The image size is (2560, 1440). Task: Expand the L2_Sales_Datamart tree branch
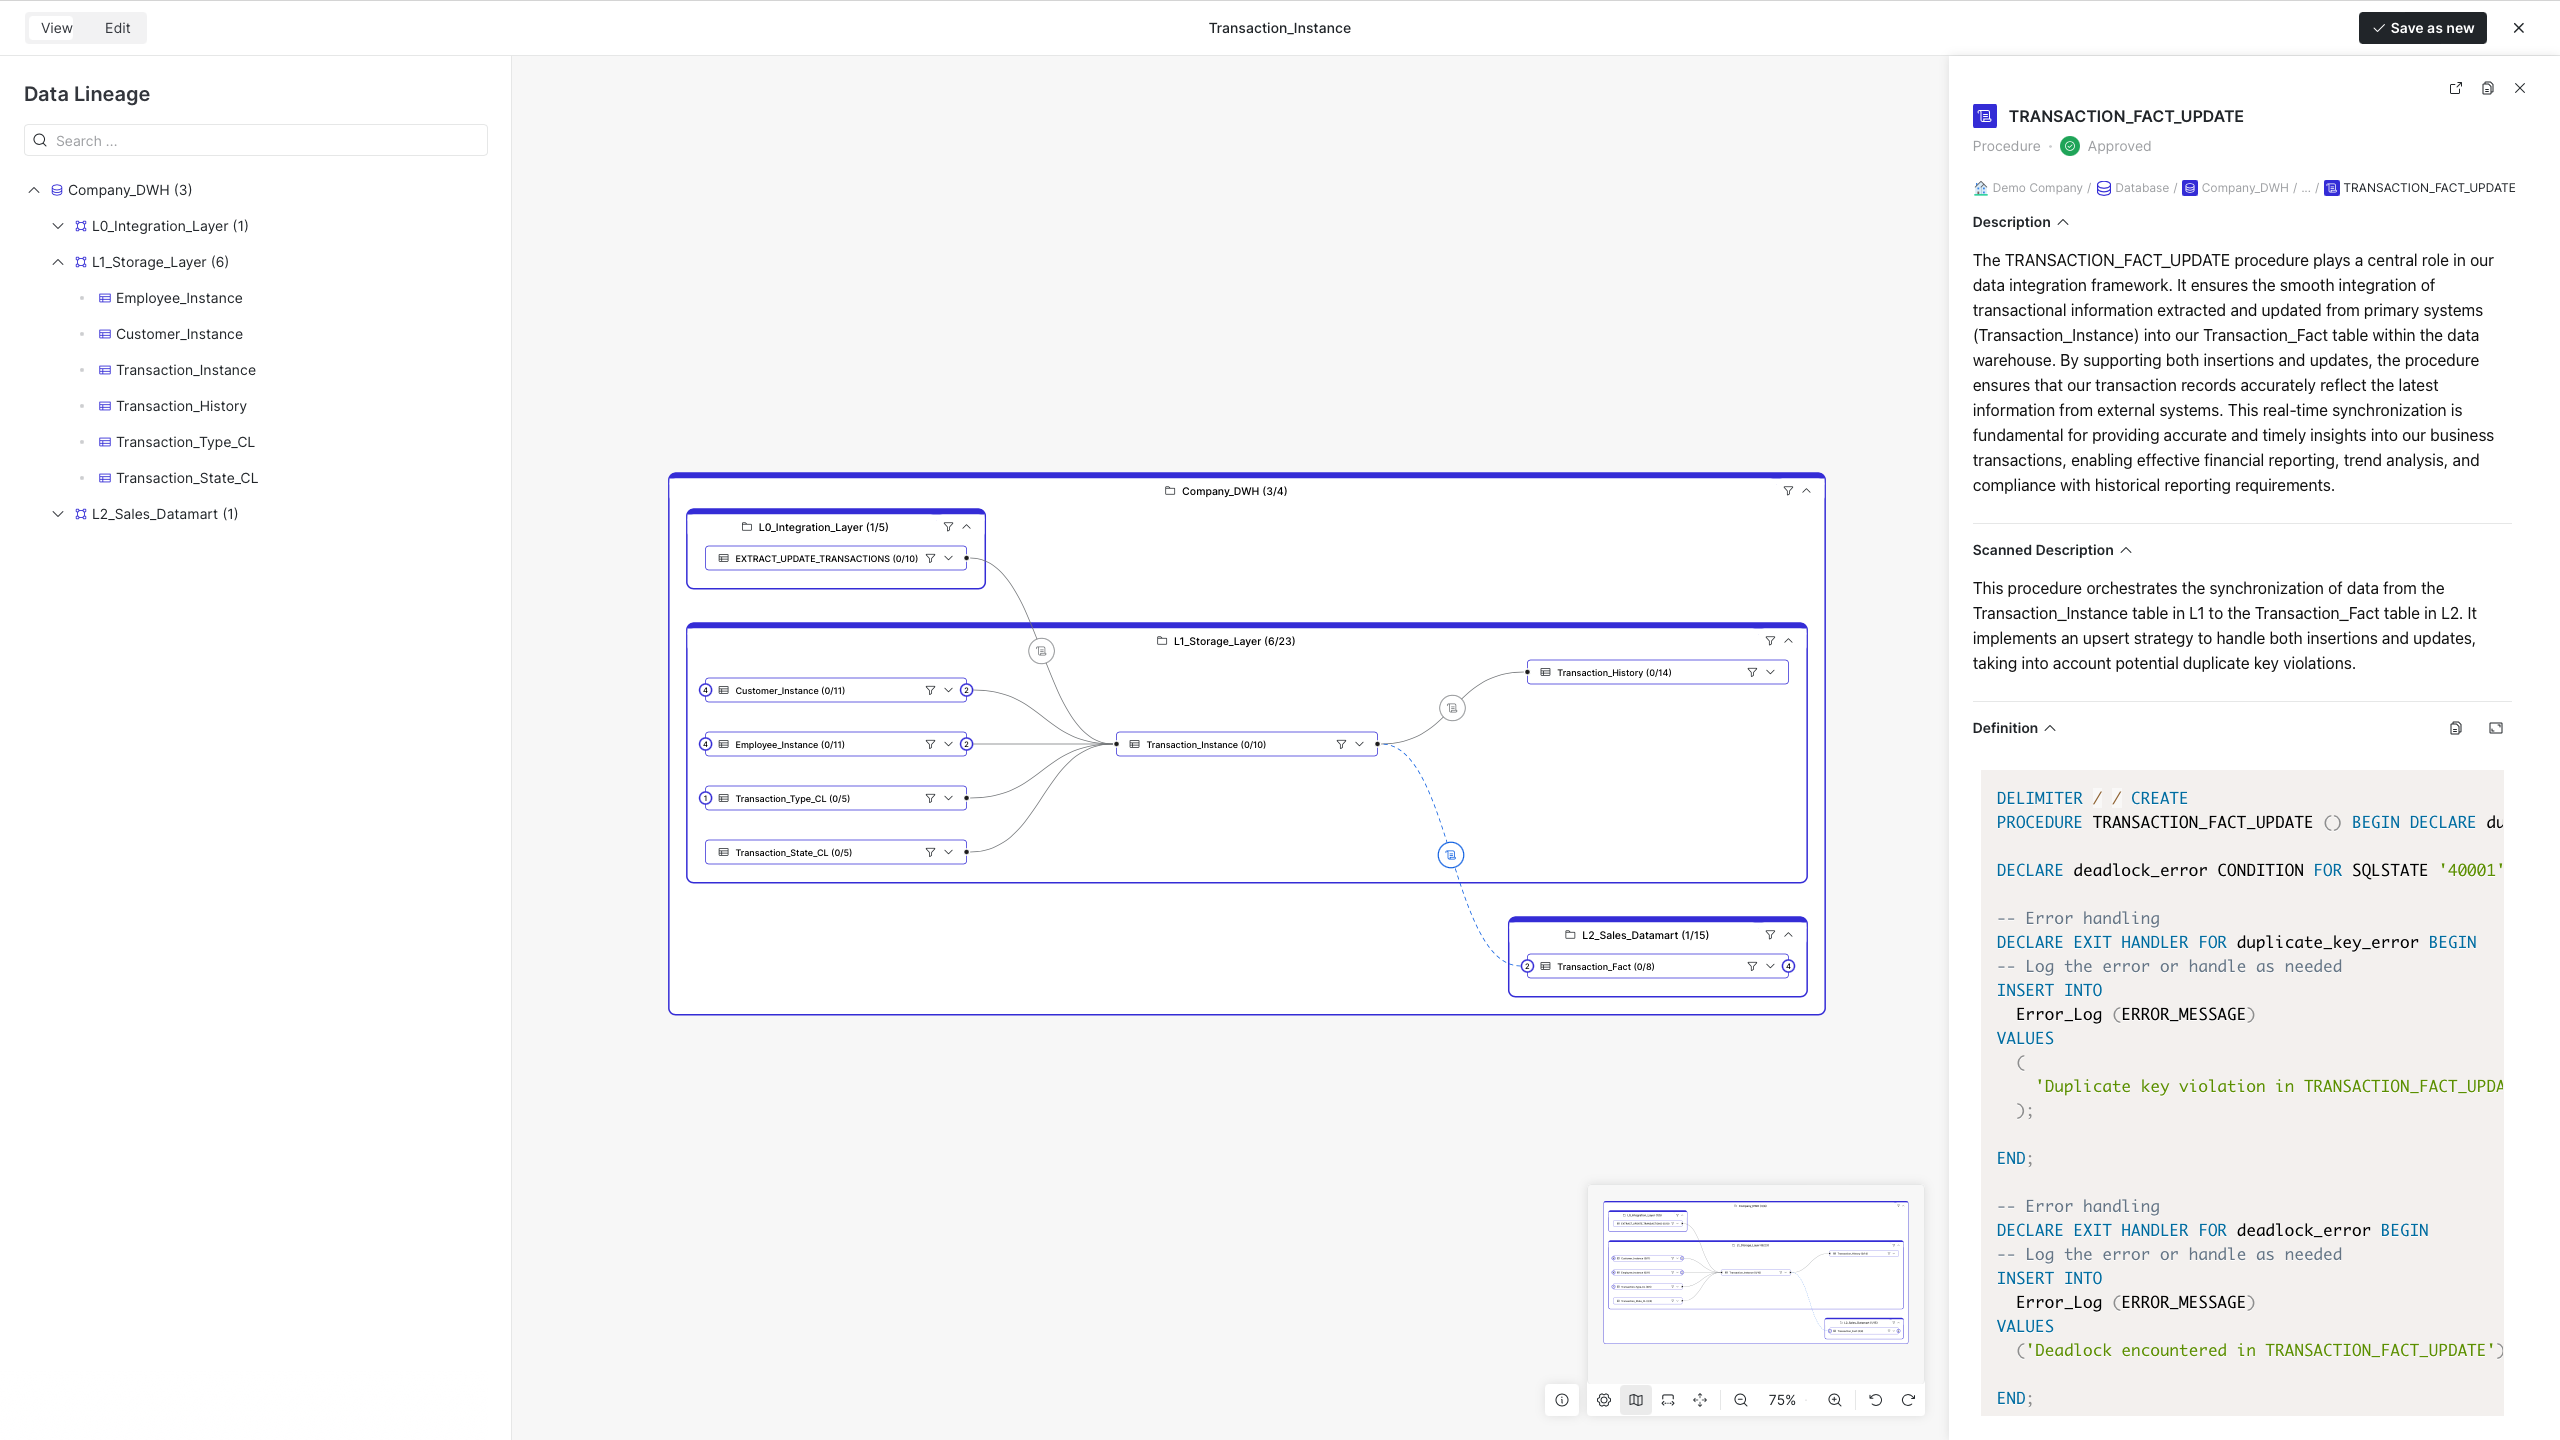(x=57, y=513)
